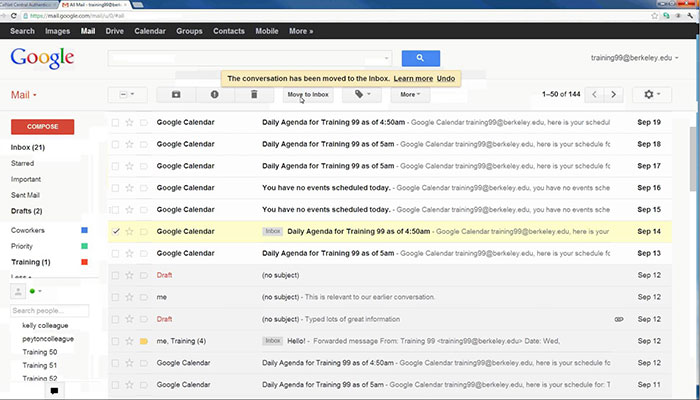
Task: Star the Sep 14 Daily Agenda email
Action: pos(129,232)
